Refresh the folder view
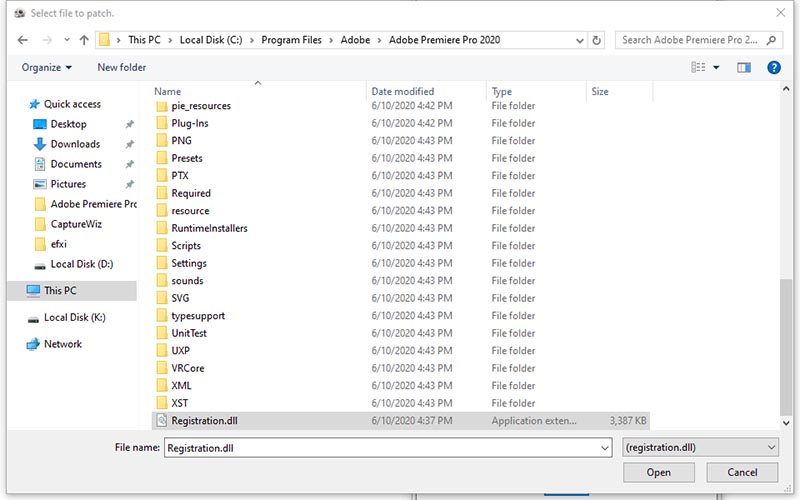Image resolution: width=800 pixels, height=500 pixels. click(596, 40)
